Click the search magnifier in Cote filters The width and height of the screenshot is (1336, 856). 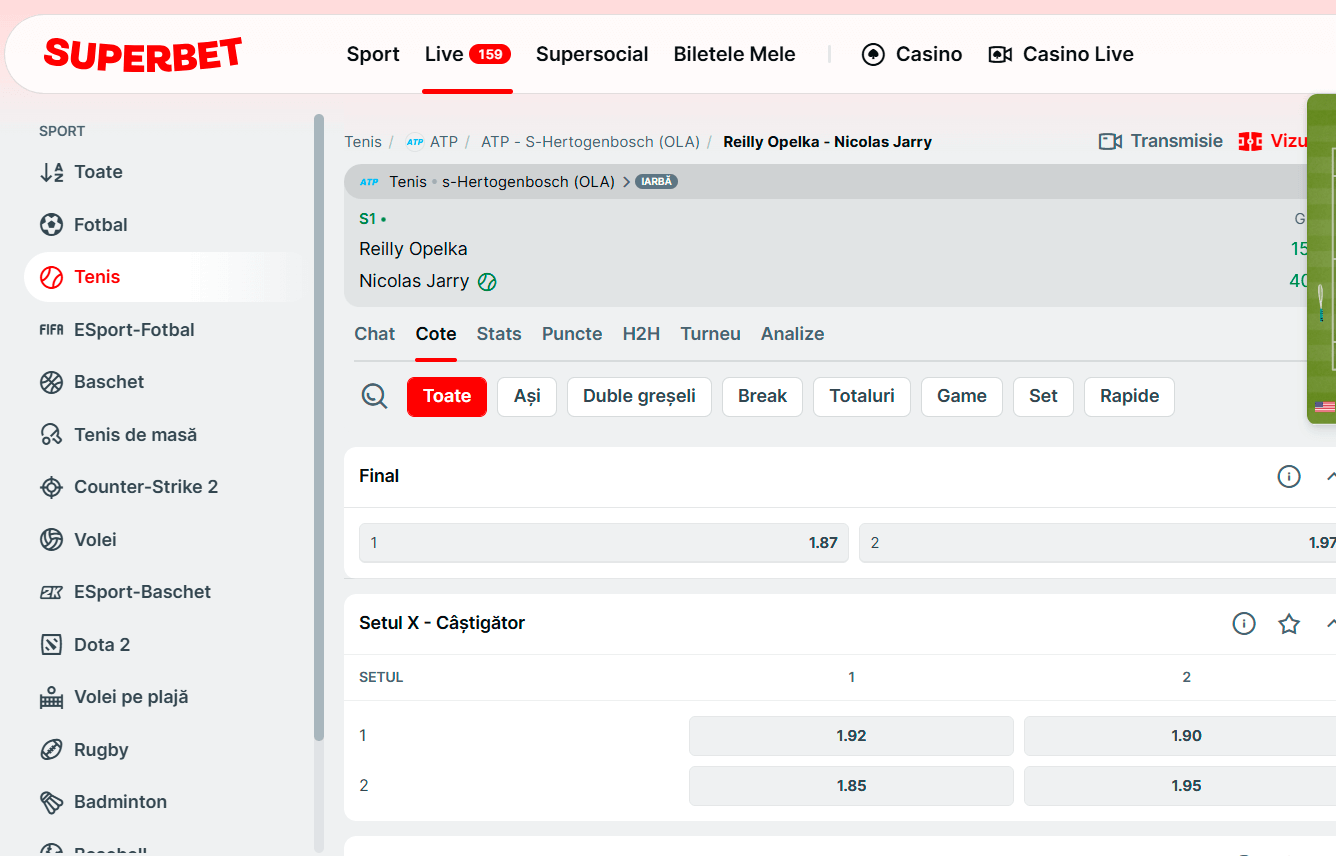[374, 396]
